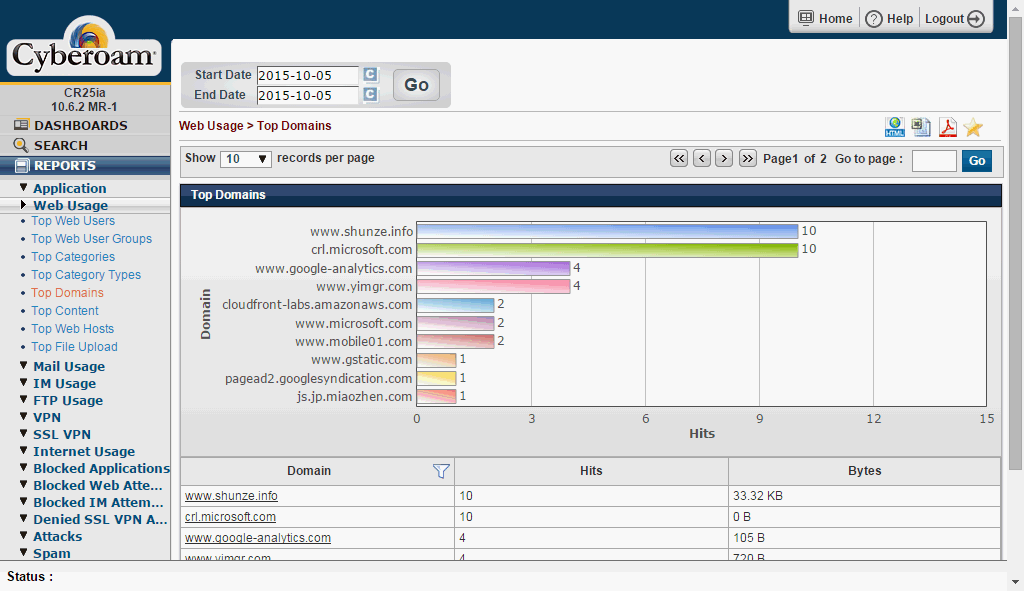Click www.shunze.info link in table

tap(231, 496)
